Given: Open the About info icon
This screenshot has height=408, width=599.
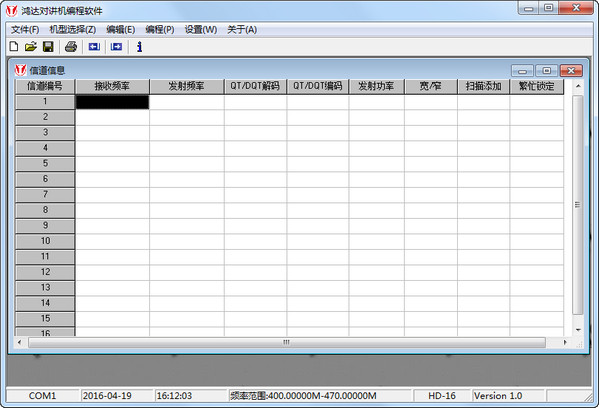Looking at the screenshot, I should click(139, 47).
